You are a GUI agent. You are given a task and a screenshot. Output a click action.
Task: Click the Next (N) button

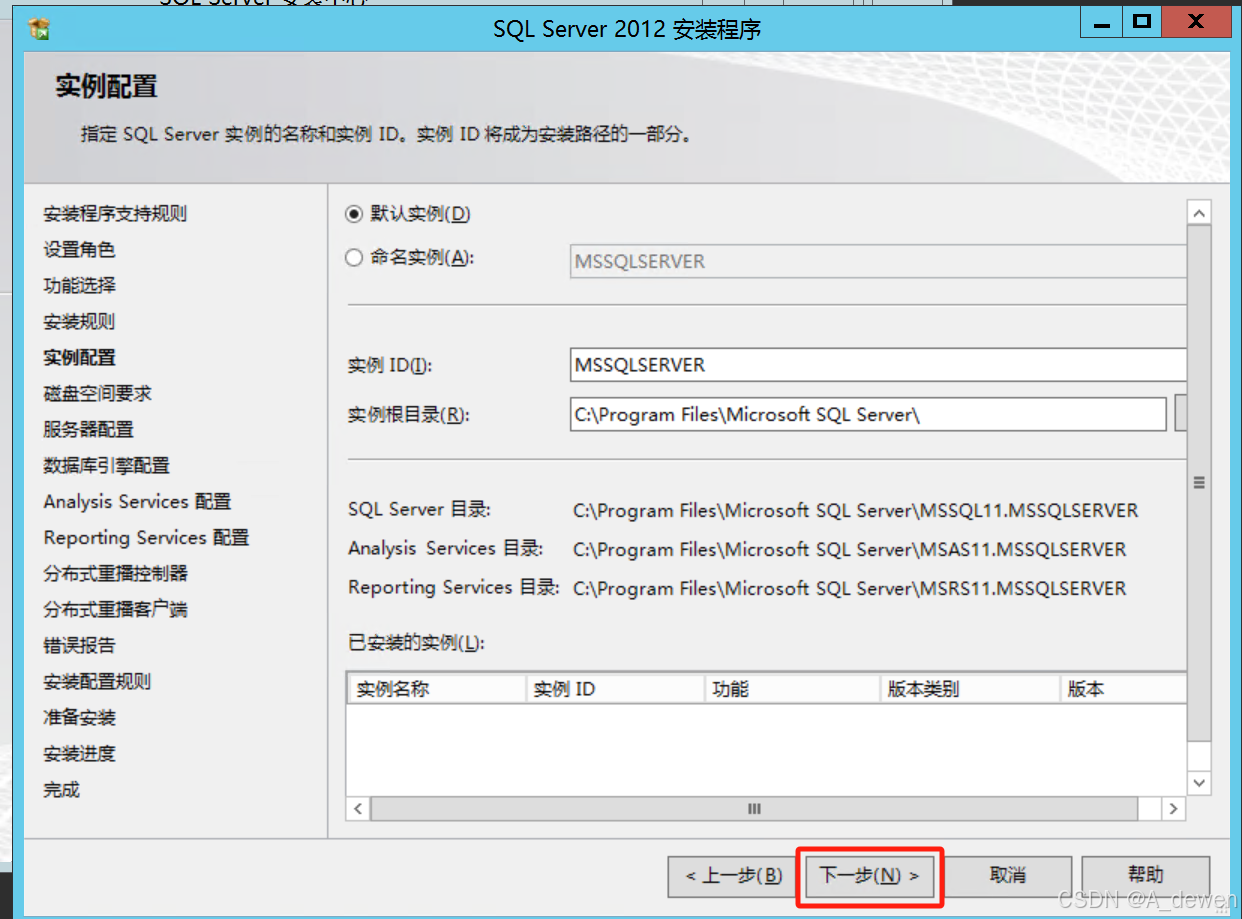[x=869, y=876]
